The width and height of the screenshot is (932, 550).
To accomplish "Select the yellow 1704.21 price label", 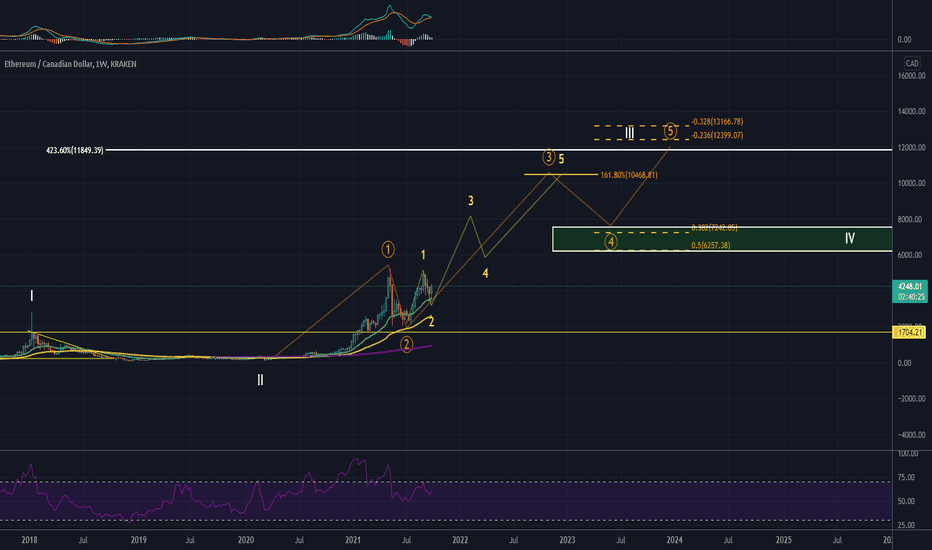I will click(x=909, y=332).
